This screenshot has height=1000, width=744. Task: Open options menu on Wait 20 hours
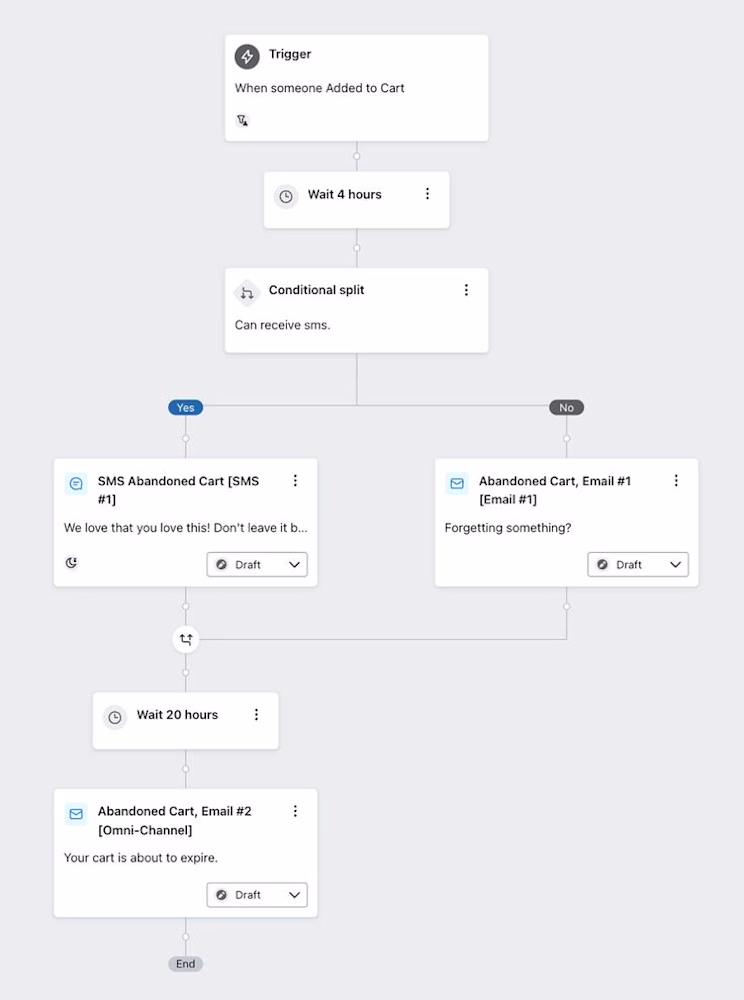(256, 714)
